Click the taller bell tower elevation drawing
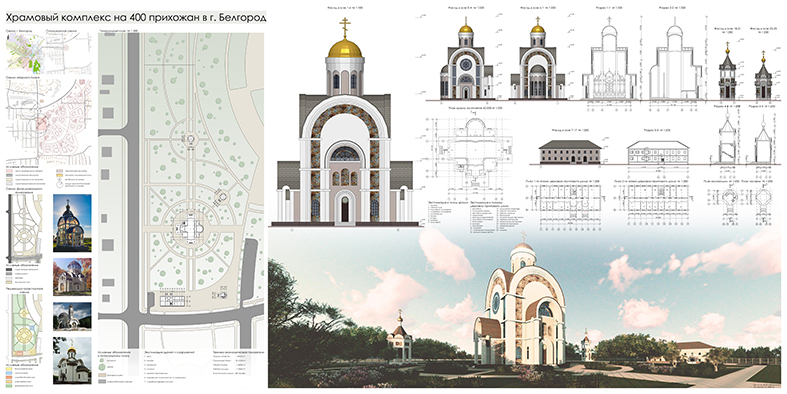 (727, 71)
